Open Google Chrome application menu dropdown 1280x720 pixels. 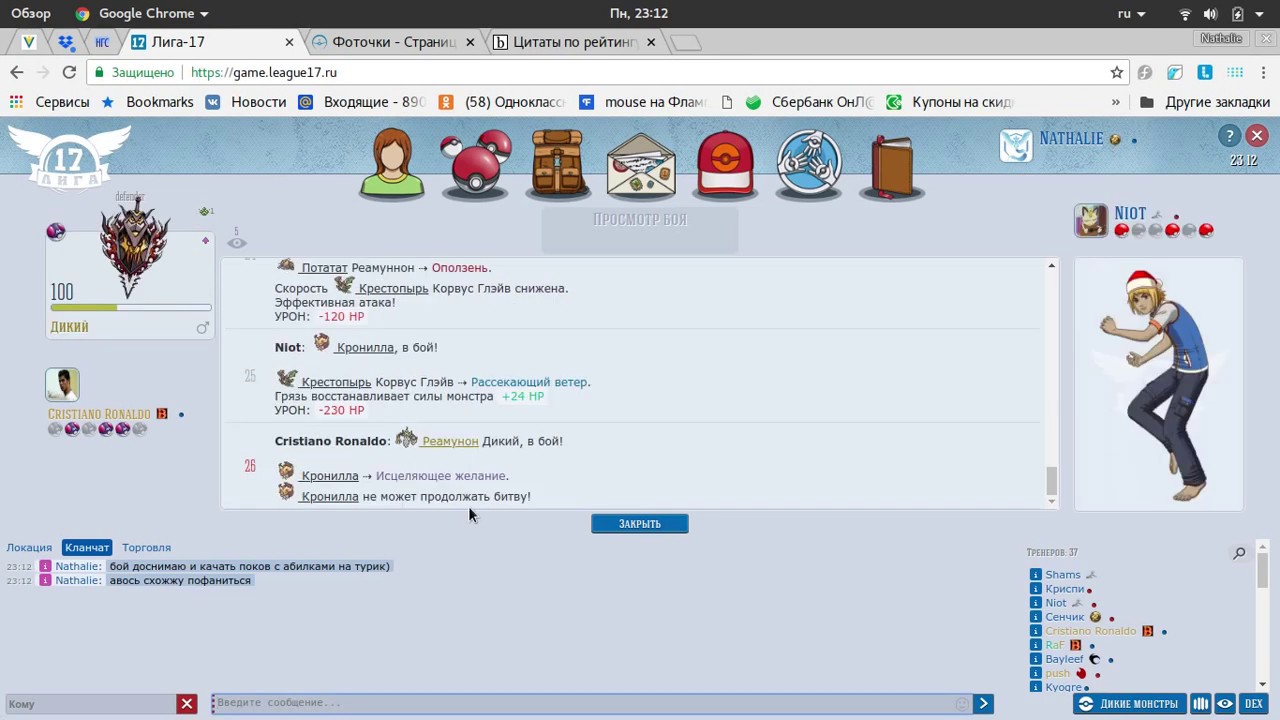coord(142,13)
